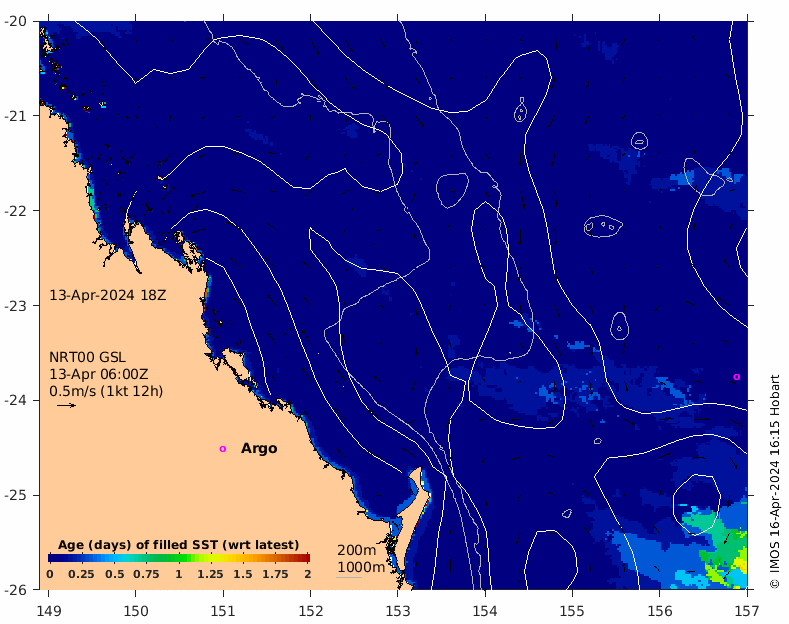Image resolution: width=789 pixels, height=624 pixels.
Task: Click longitude axis label '152'
Action: pyautogui.click(x=310, y=611)
